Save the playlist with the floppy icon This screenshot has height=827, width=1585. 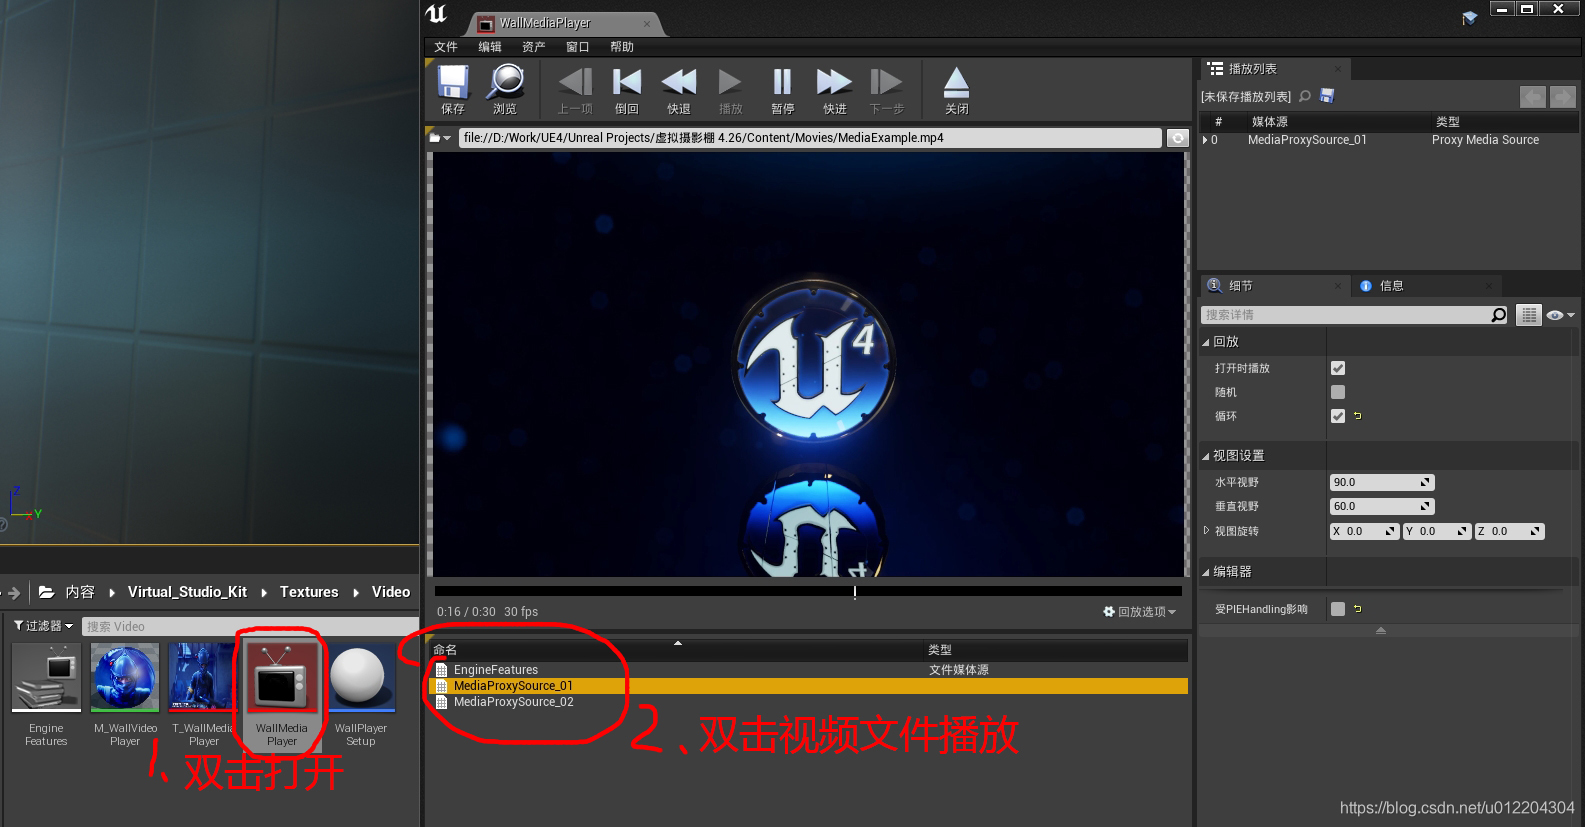(x=1327, y=96)
